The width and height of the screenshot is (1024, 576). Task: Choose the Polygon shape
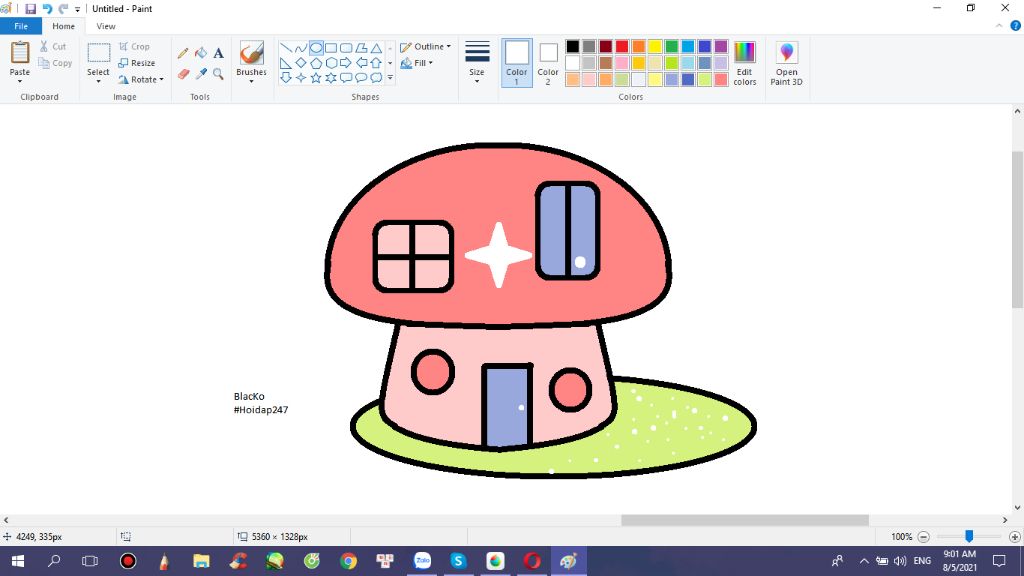coord(361,48)
